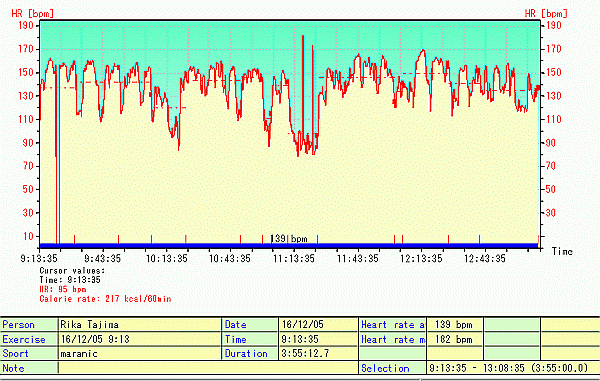Click the 'Calorie rate: 217 kcal/60min' cursor value
The image size is (600, 381).
coord(105,299)
